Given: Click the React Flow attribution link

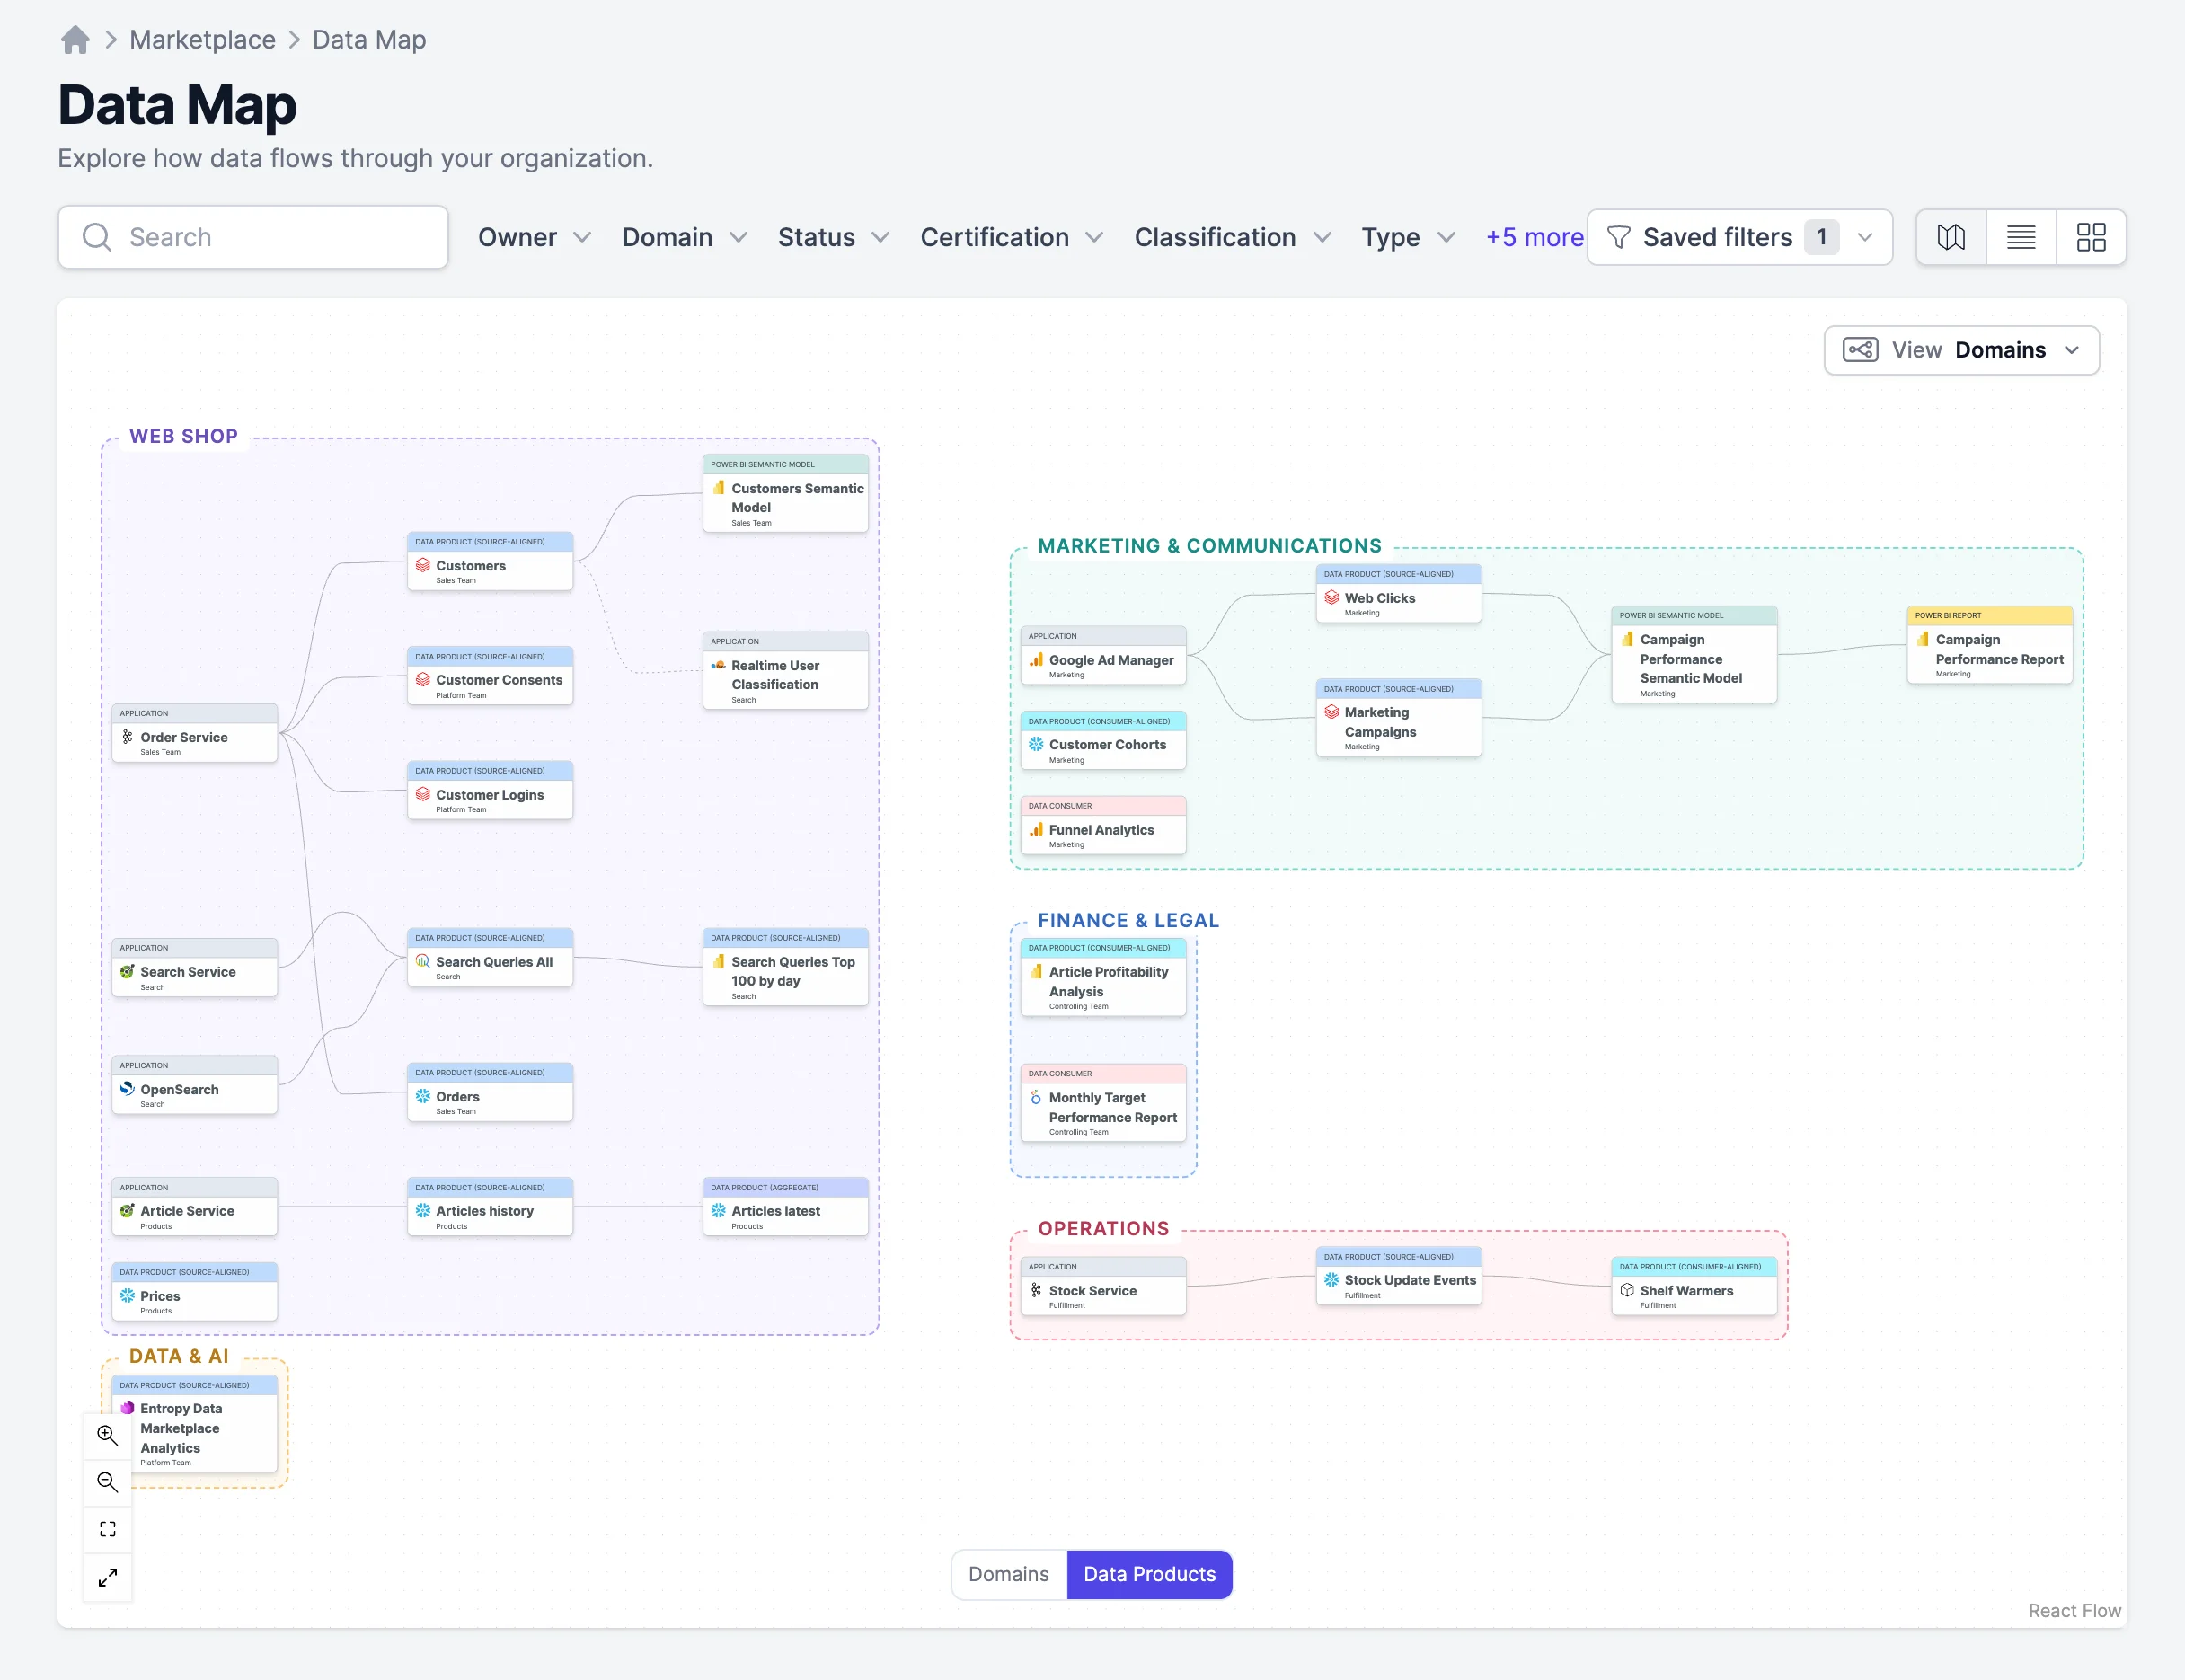Looking at the screenshot, I should pos(2074,1610).
